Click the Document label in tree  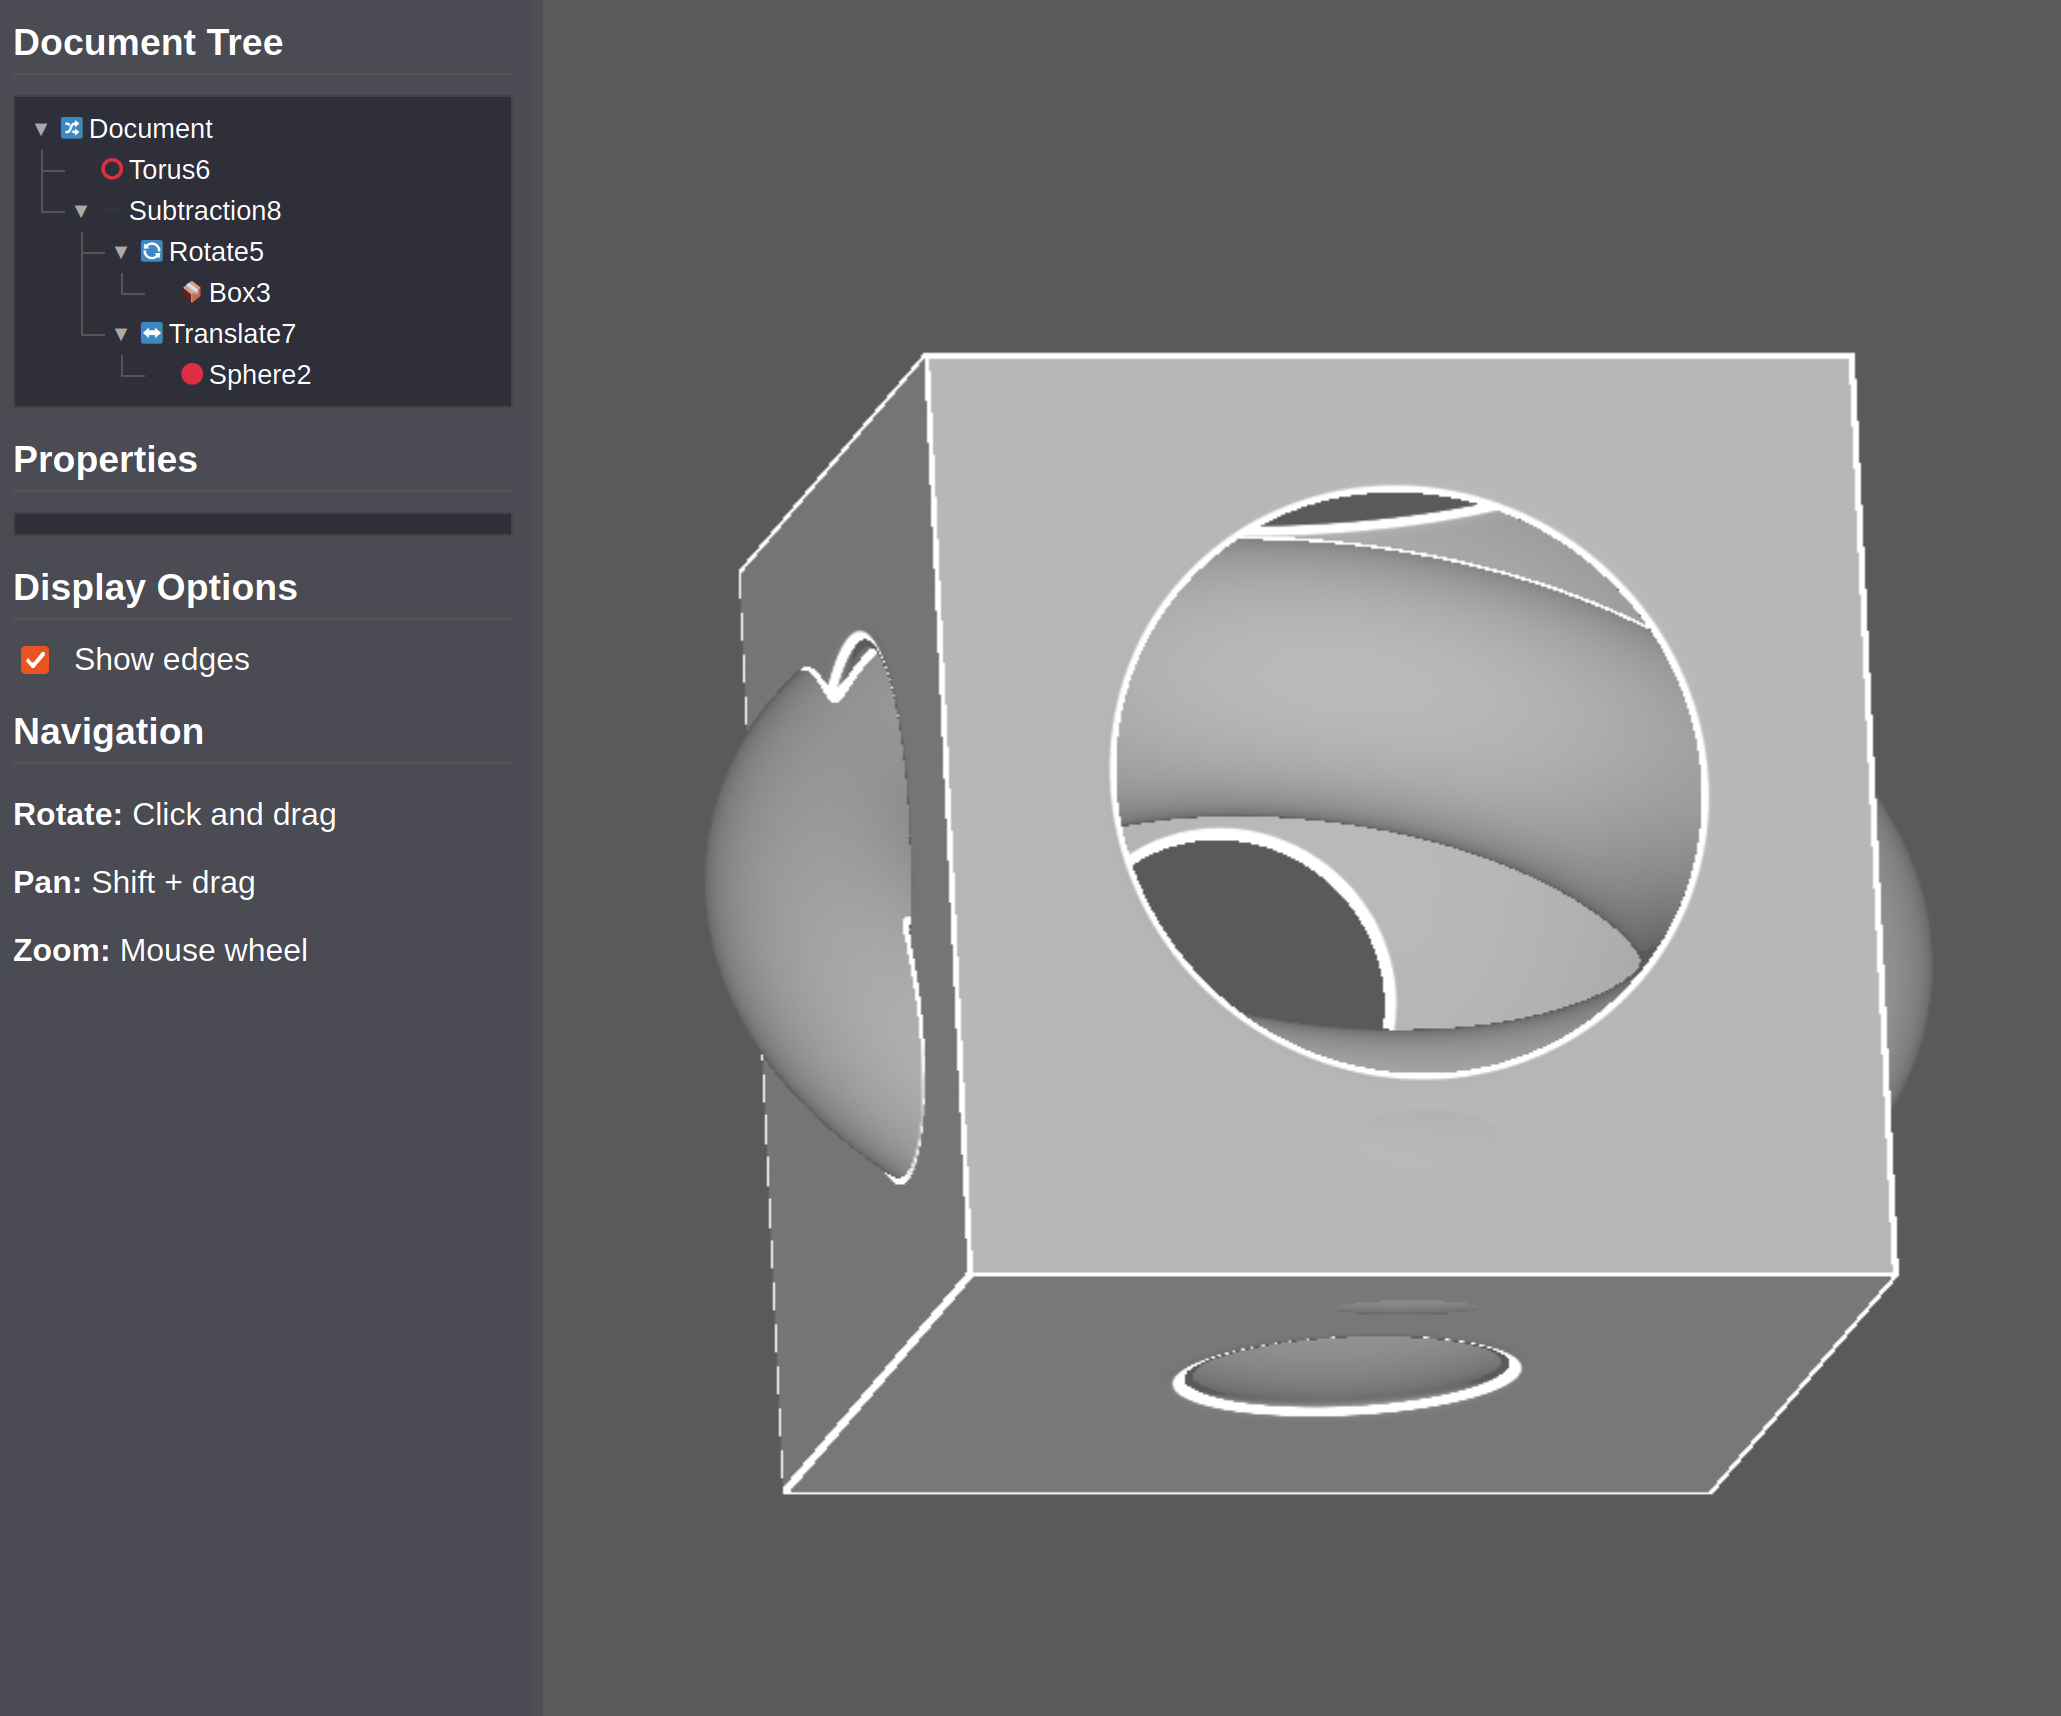[151, 129]
